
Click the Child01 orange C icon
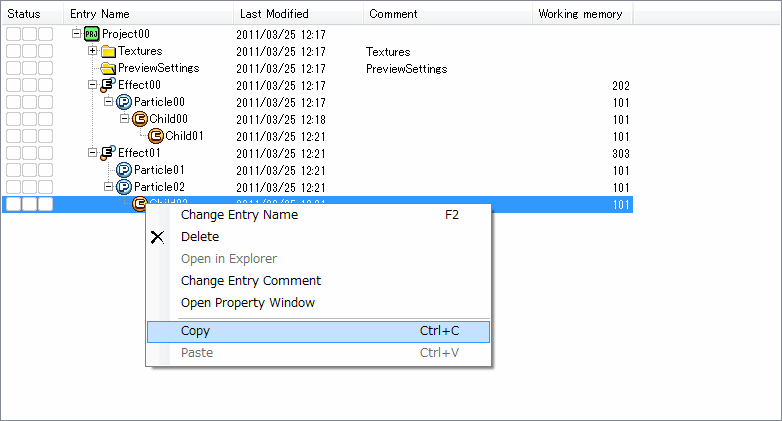tap(156, 136)
